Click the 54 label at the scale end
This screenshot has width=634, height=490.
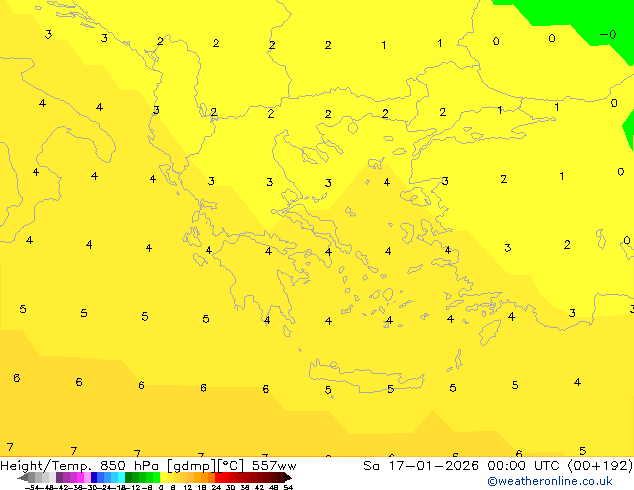(288, 487)
